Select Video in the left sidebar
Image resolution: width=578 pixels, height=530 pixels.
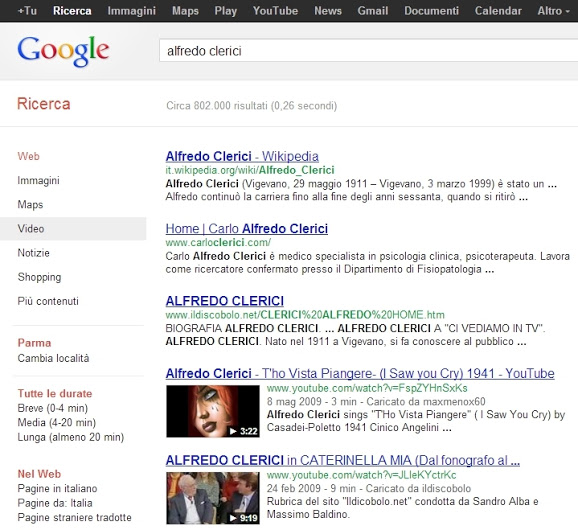point(73,229)
